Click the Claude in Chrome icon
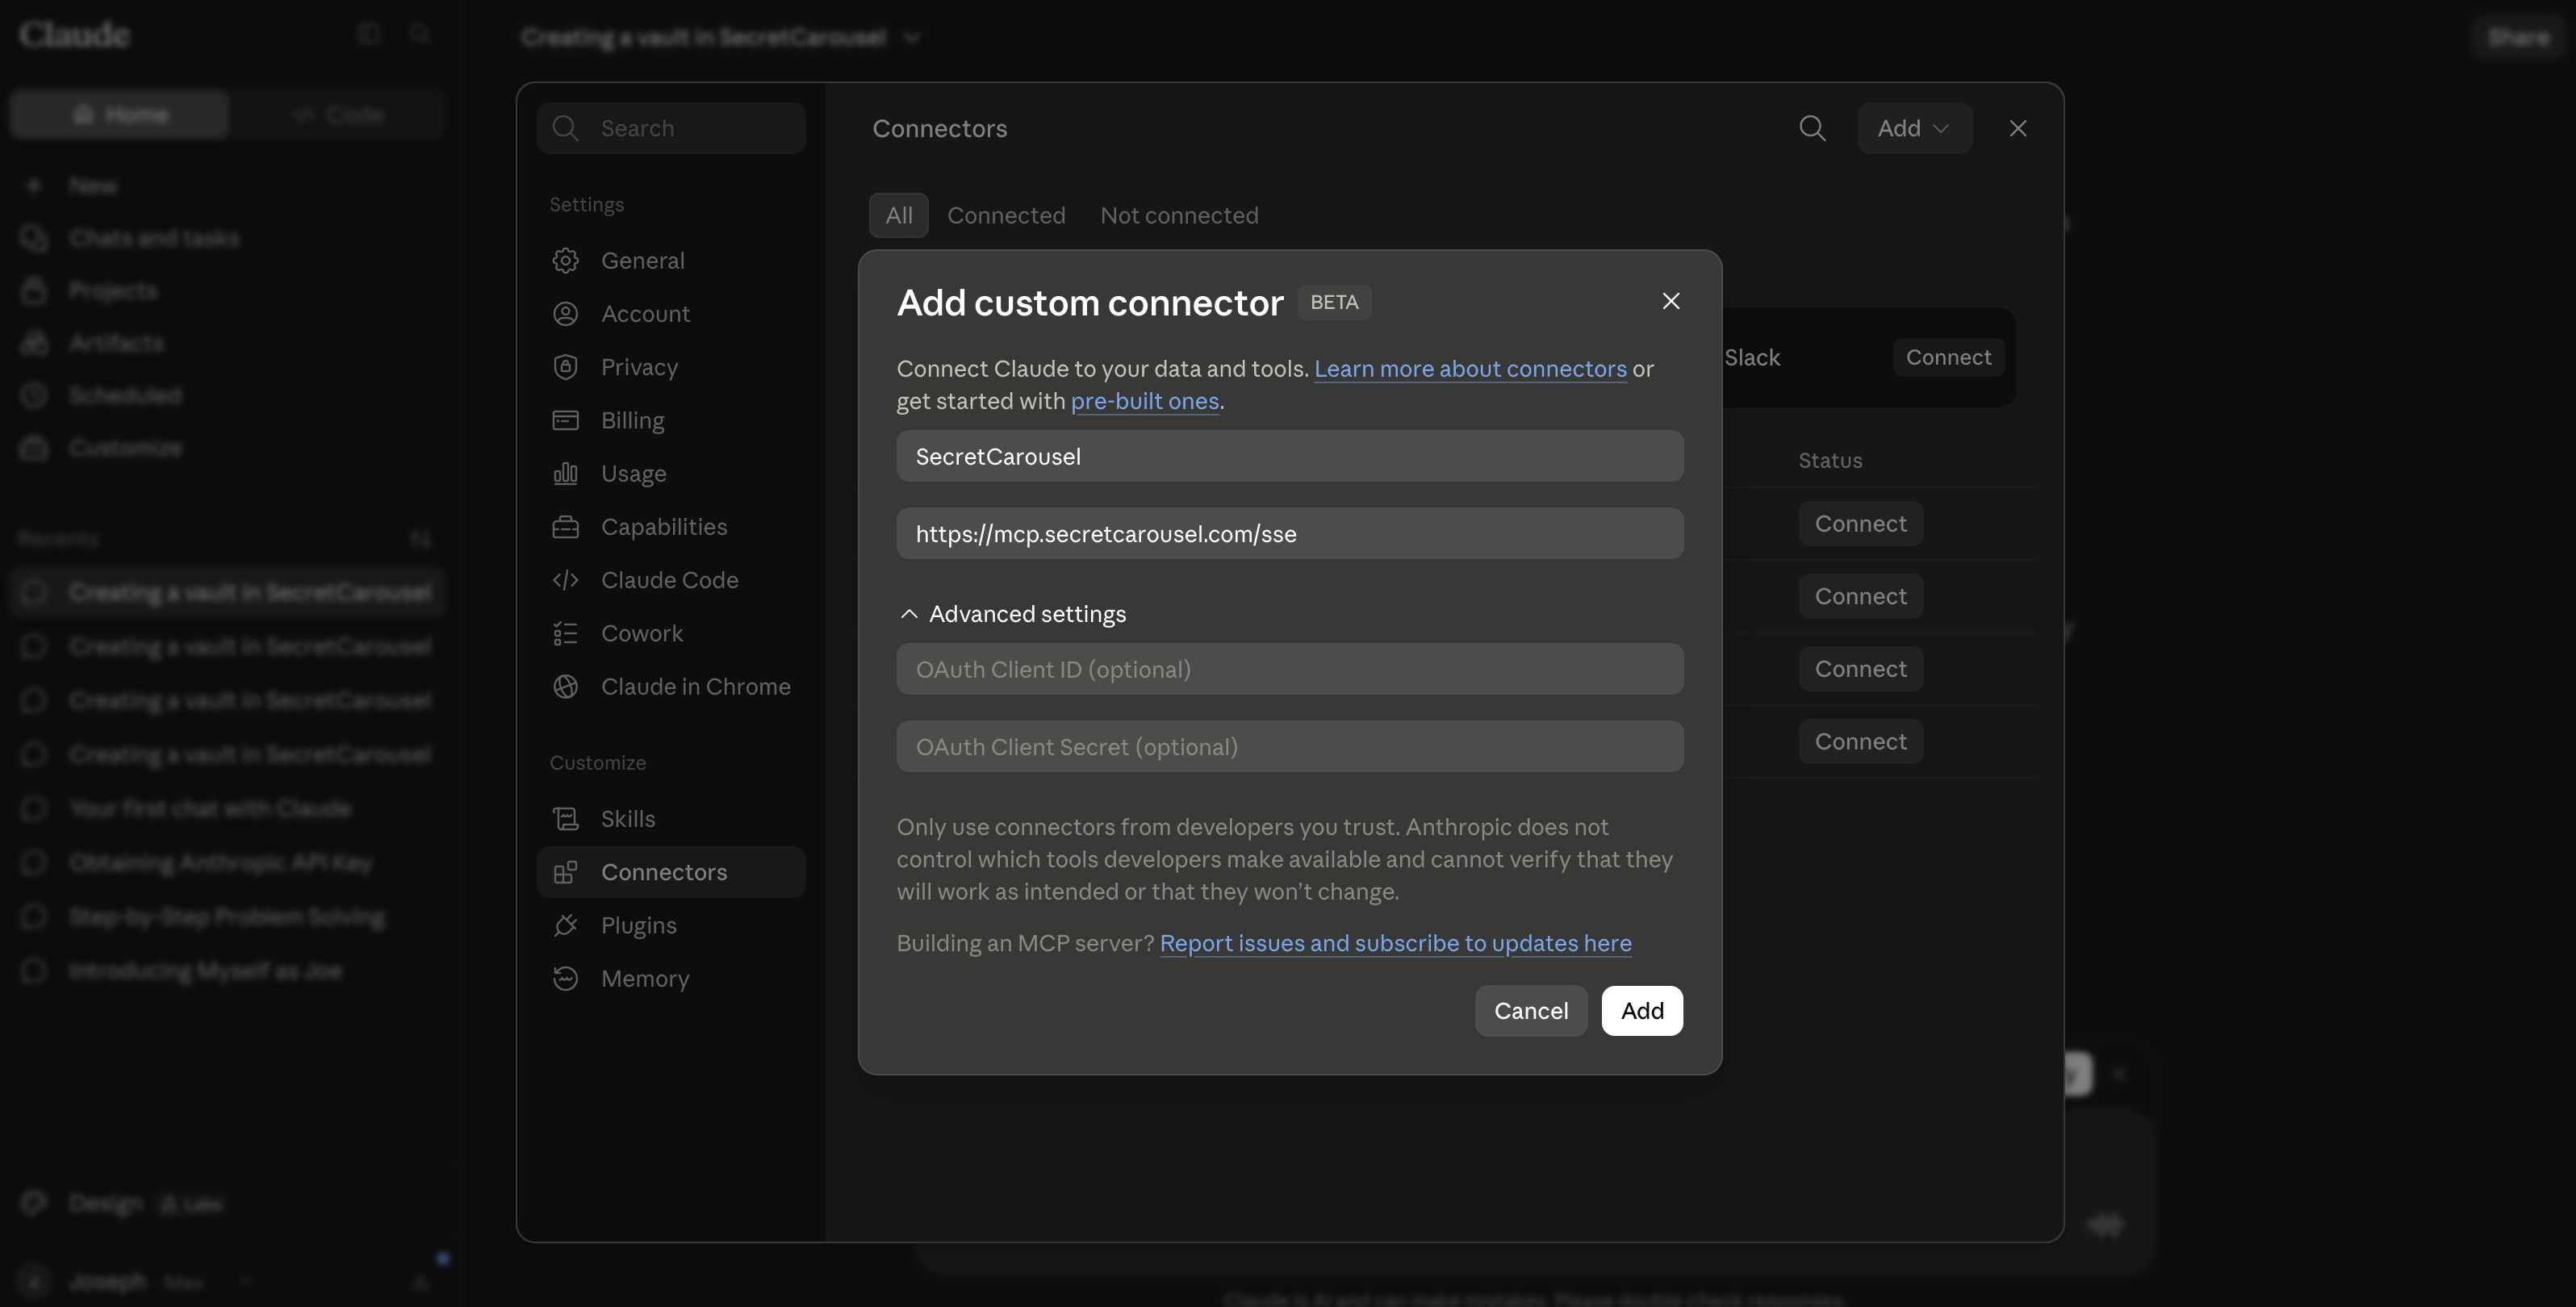The width and height of the screenshot is (2576, 1307). coord(565,687)
